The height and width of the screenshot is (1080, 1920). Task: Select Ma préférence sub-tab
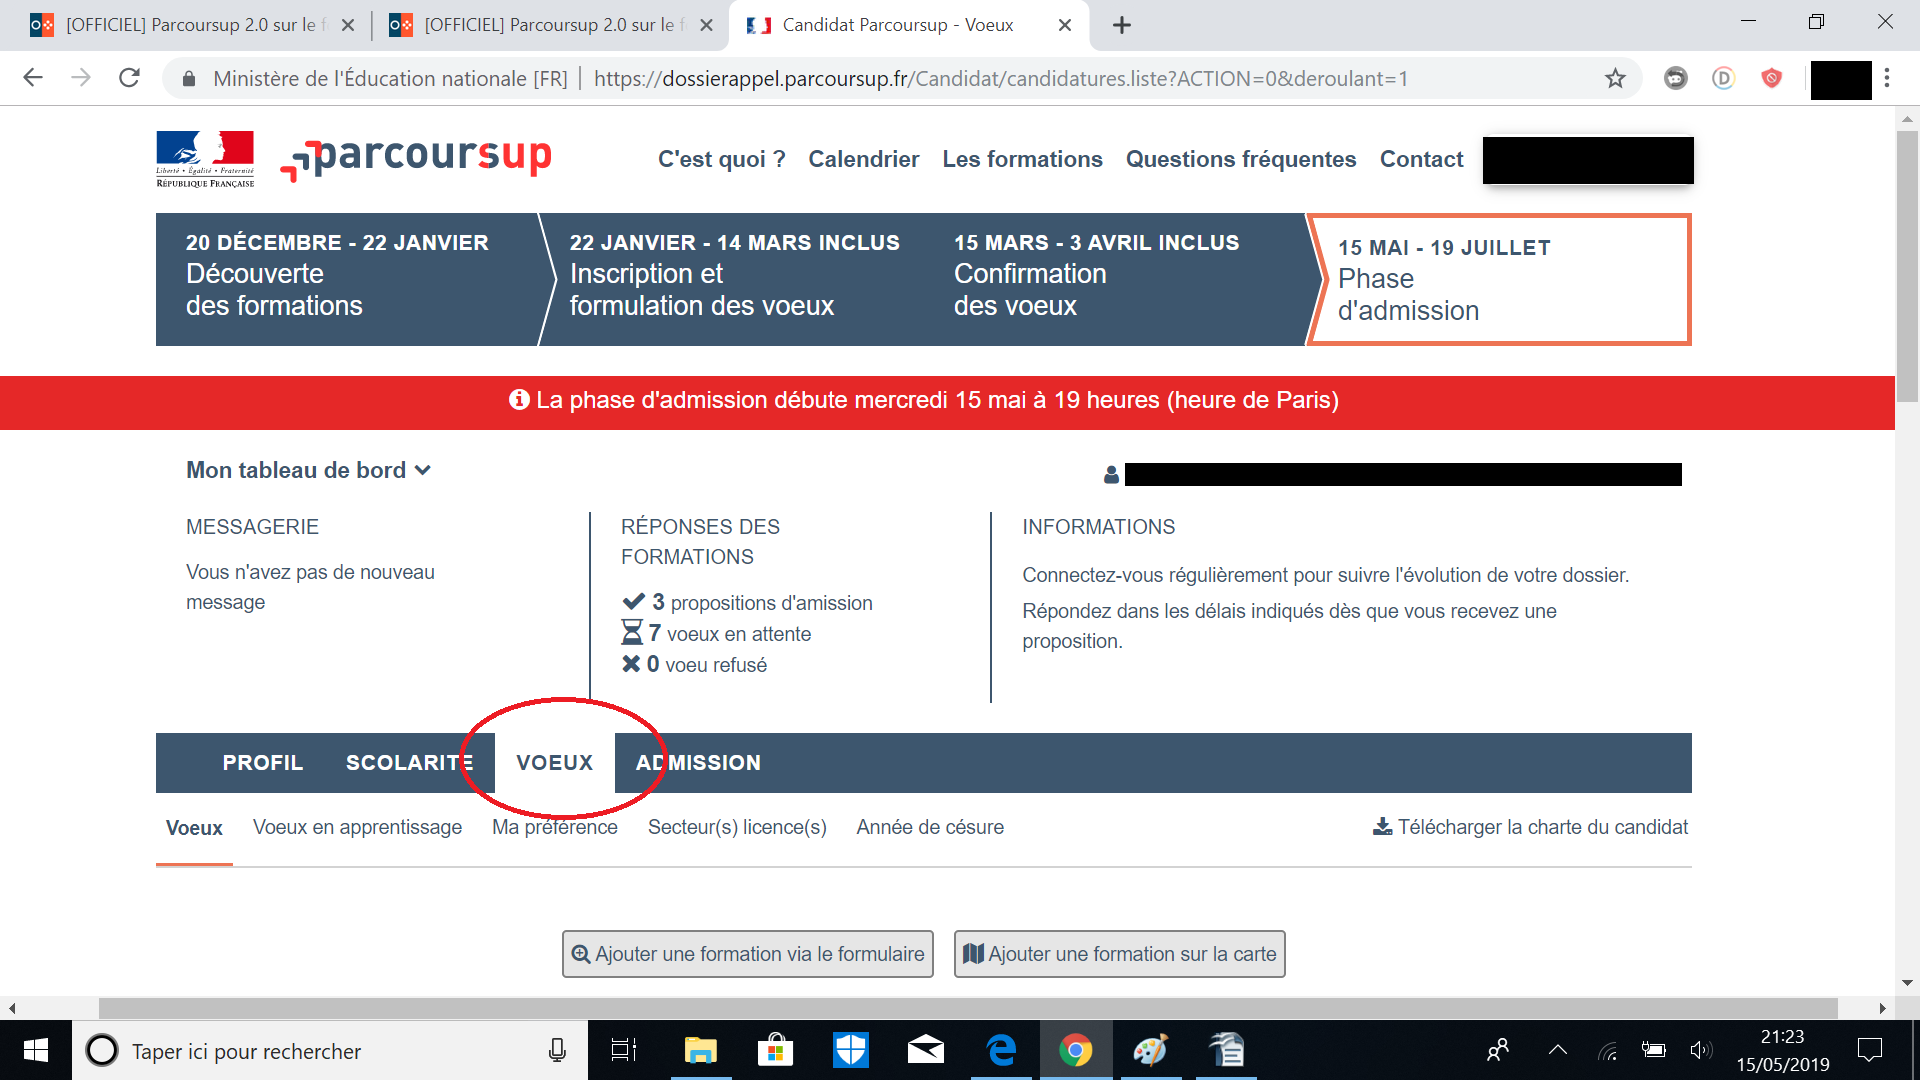coord(554,827)
